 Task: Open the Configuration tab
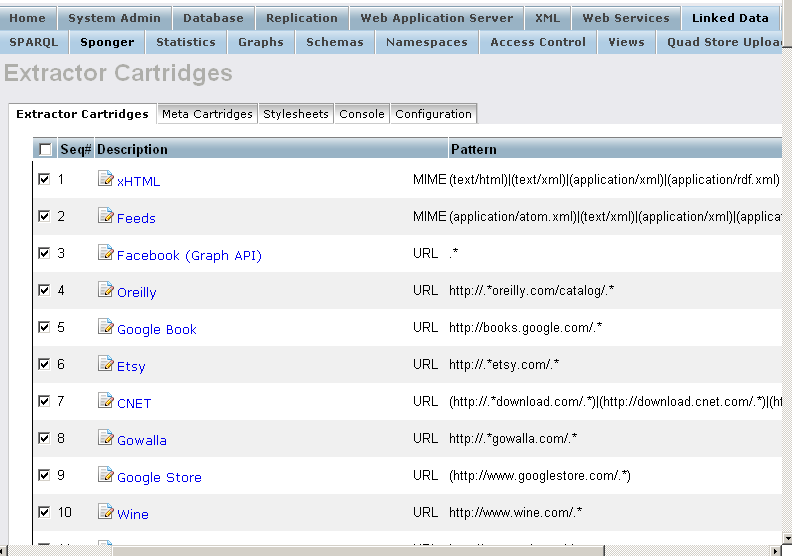click(433, 114)
